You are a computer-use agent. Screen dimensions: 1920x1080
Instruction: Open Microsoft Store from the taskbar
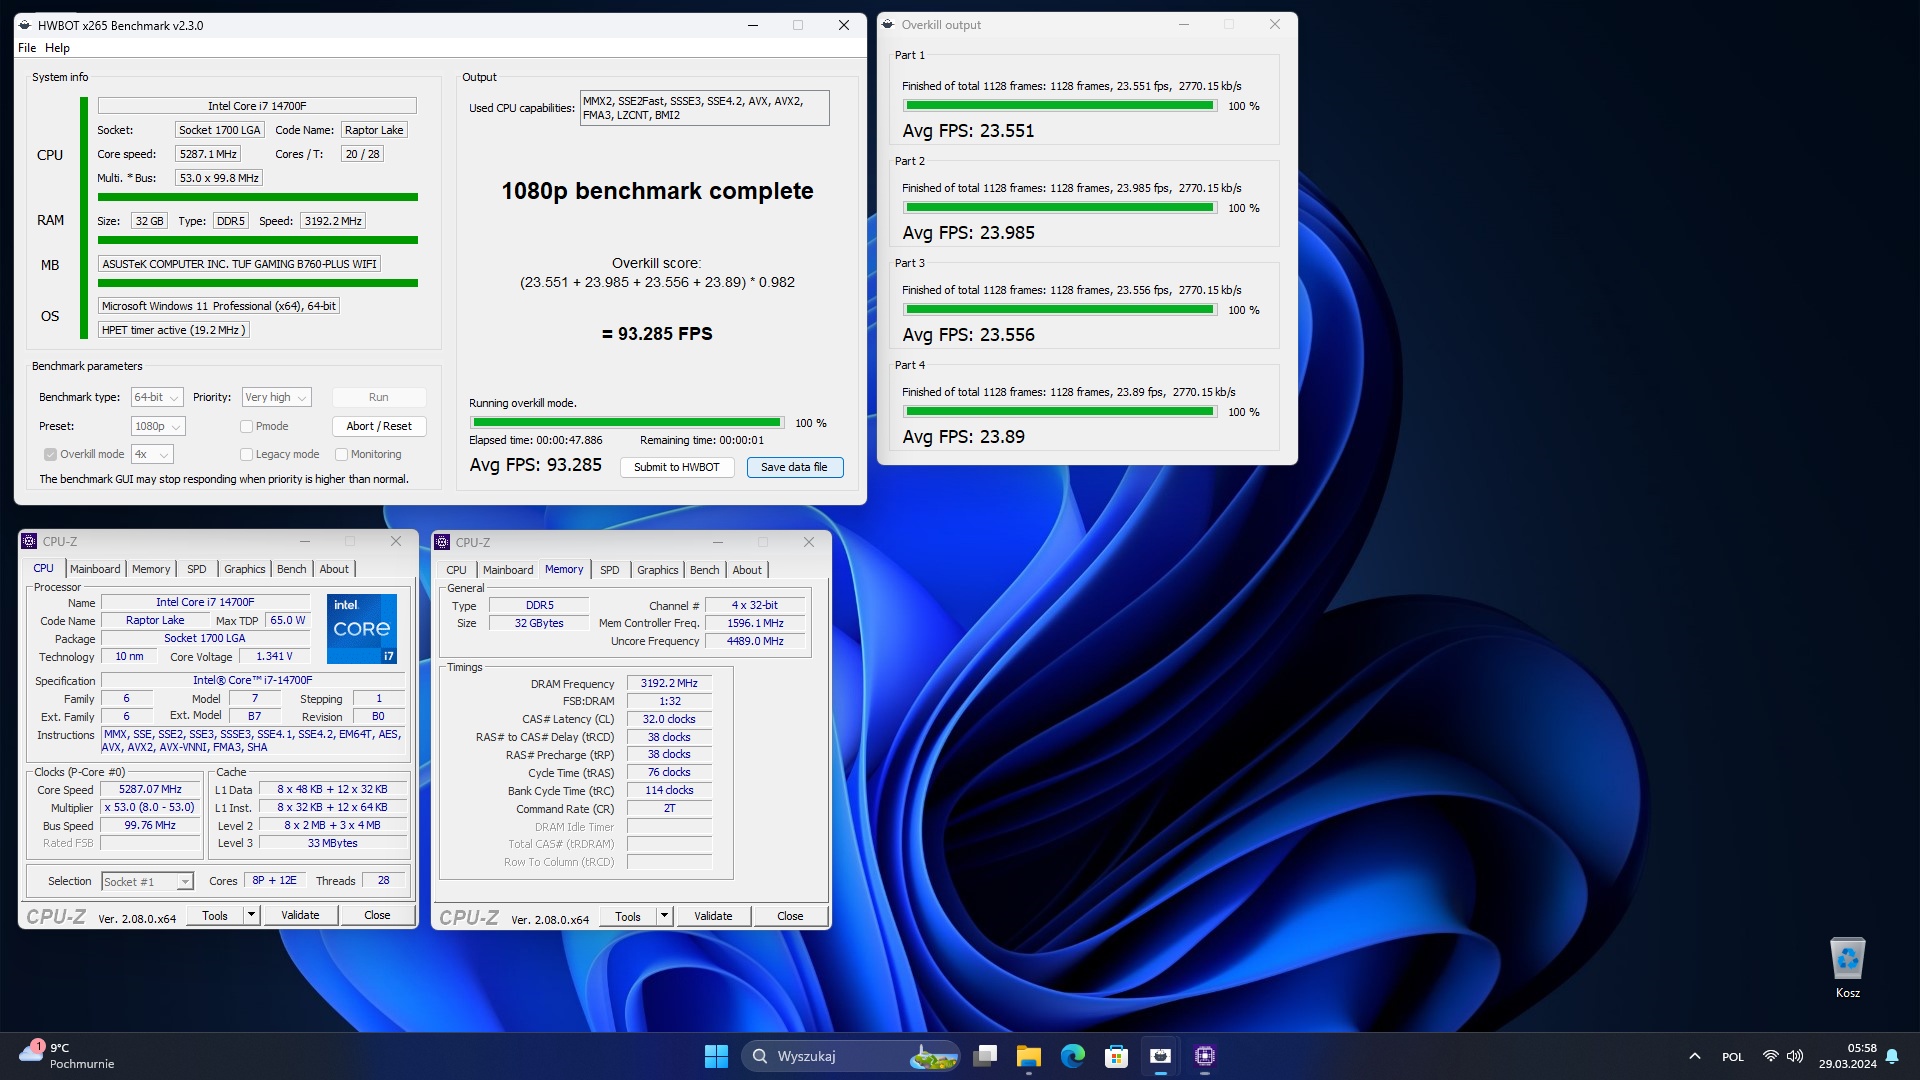pyautogui.click(x=1116, y=1056)
